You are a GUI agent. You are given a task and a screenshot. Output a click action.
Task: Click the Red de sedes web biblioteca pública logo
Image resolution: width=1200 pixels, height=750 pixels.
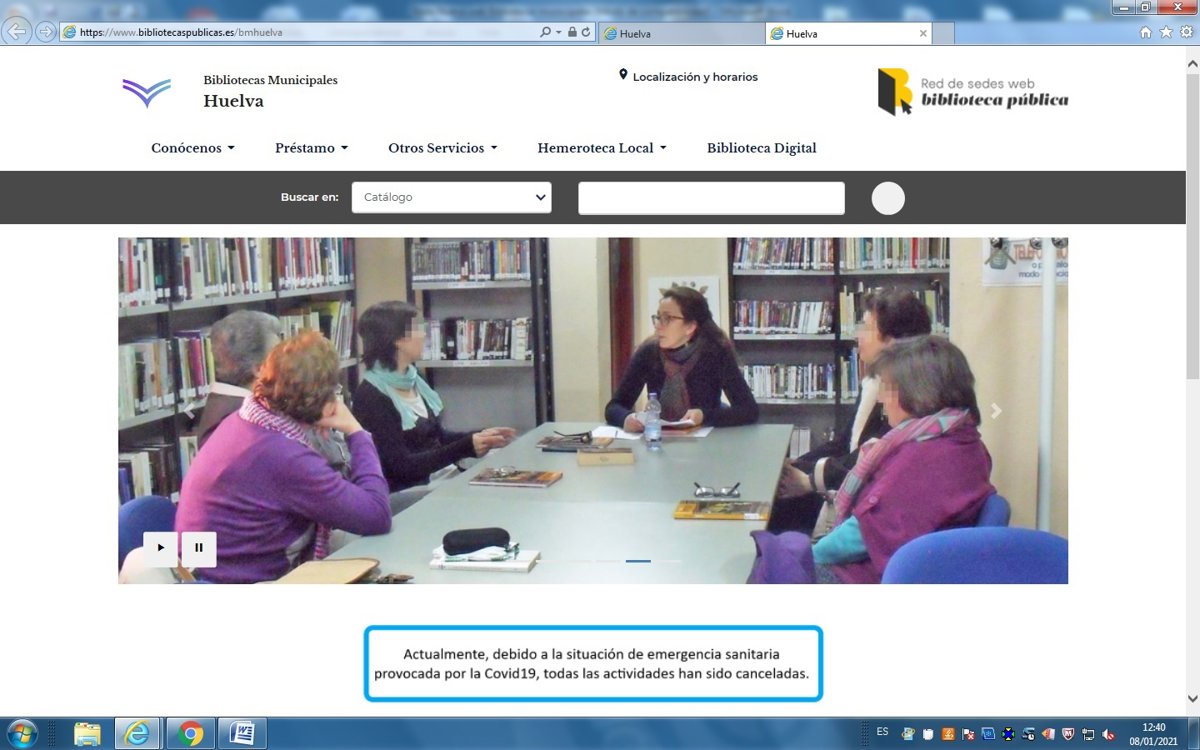pyautogui.click(x=972, y=92)
